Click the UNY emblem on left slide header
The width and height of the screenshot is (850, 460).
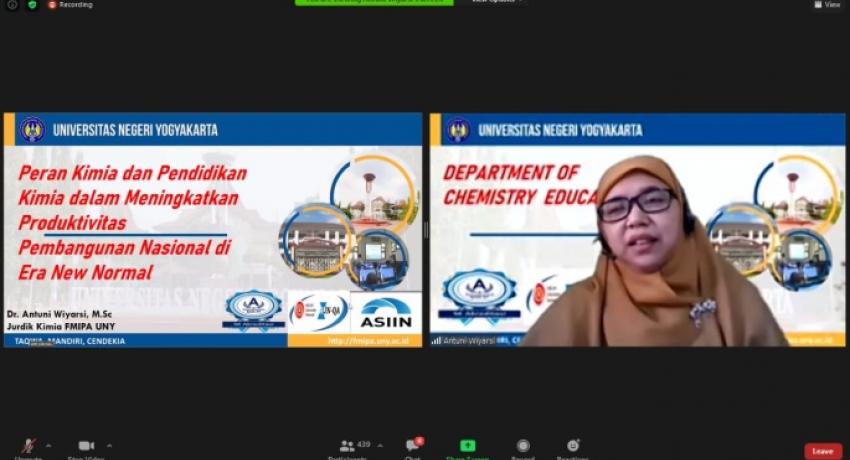(33, 130)
